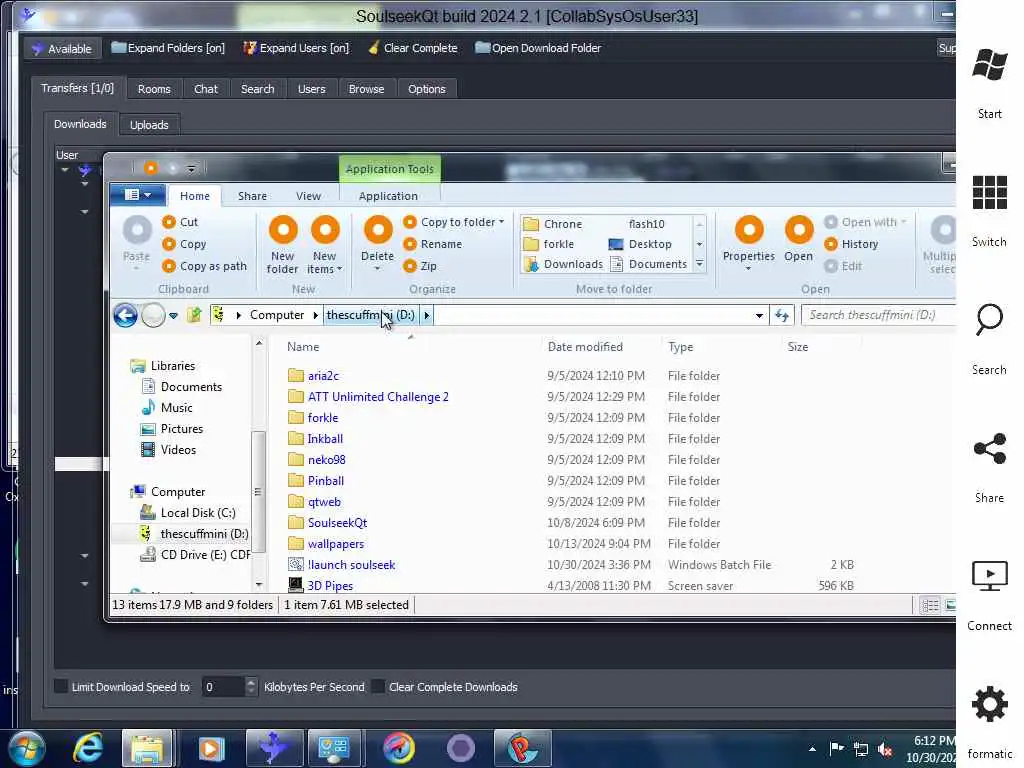Image resolution: width=1024 pixels, height=768 pixels.
Task: Click the Search thescuffmini (D:) field
Action: [878, 315]
